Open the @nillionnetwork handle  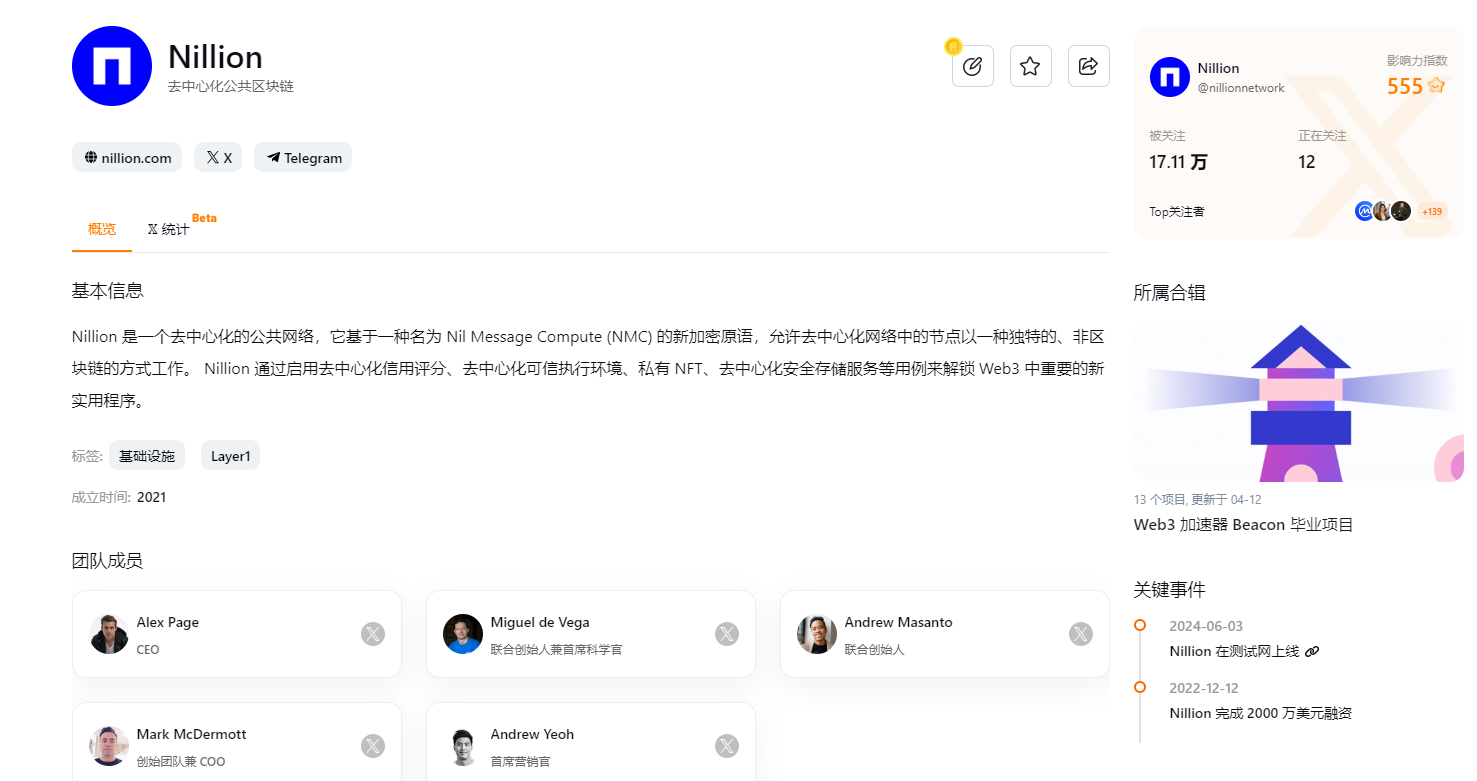[x=1241, y=88]
